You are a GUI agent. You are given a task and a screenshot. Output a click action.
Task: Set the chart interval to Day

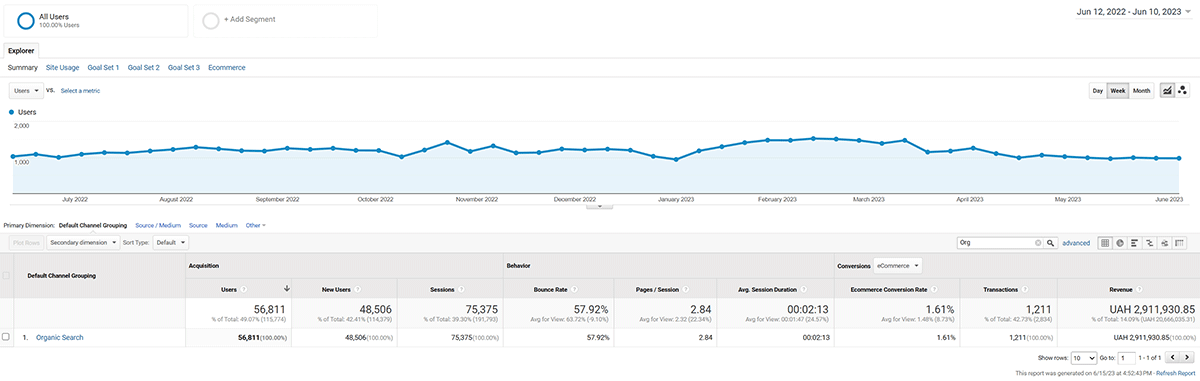[1097, 90]
